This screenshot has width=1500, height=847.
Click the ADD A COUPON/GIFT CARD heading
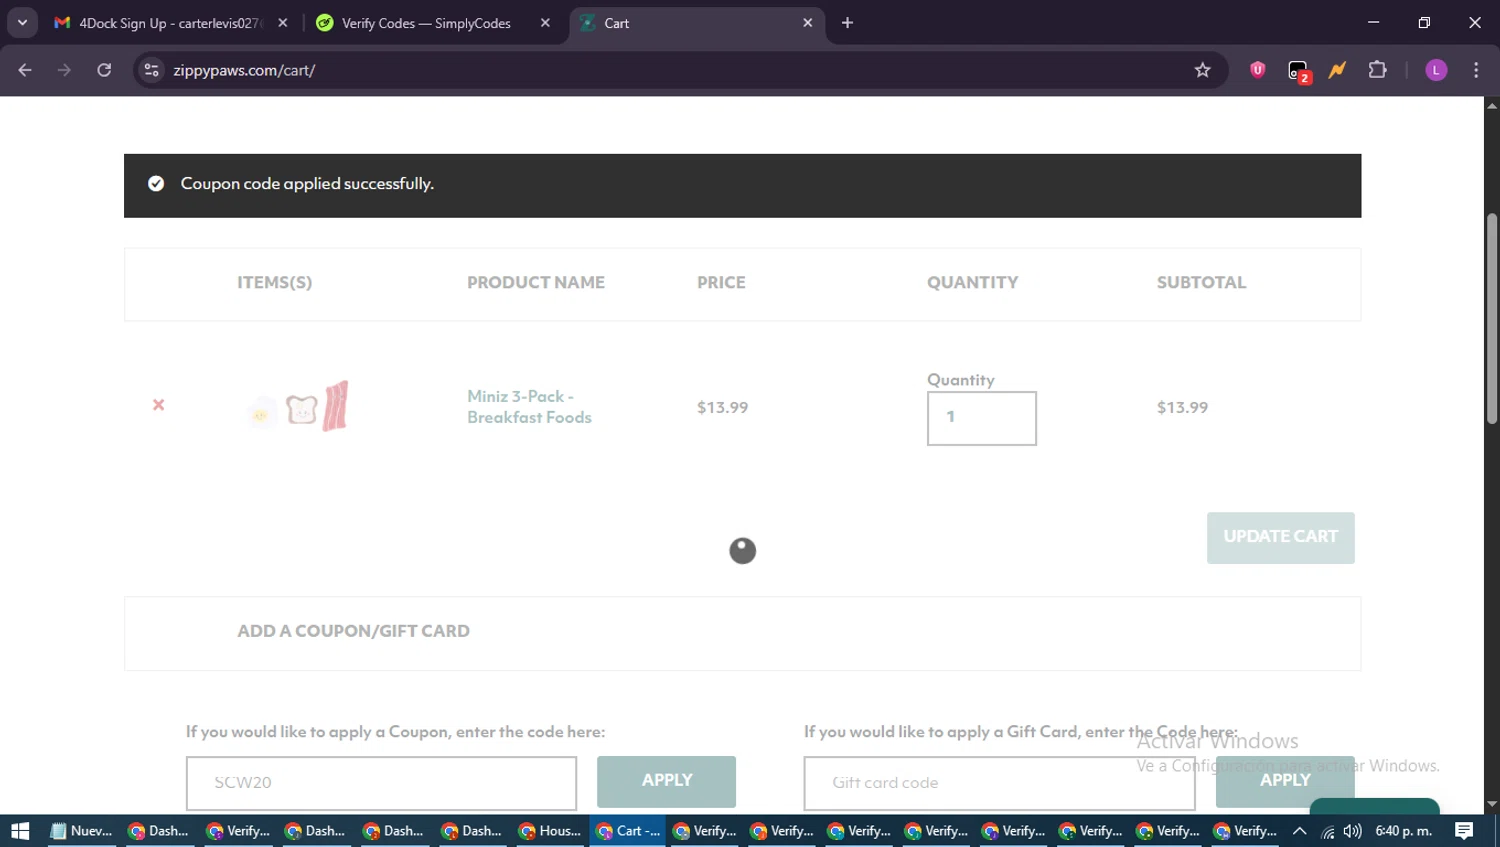click(x=353, y=631)
